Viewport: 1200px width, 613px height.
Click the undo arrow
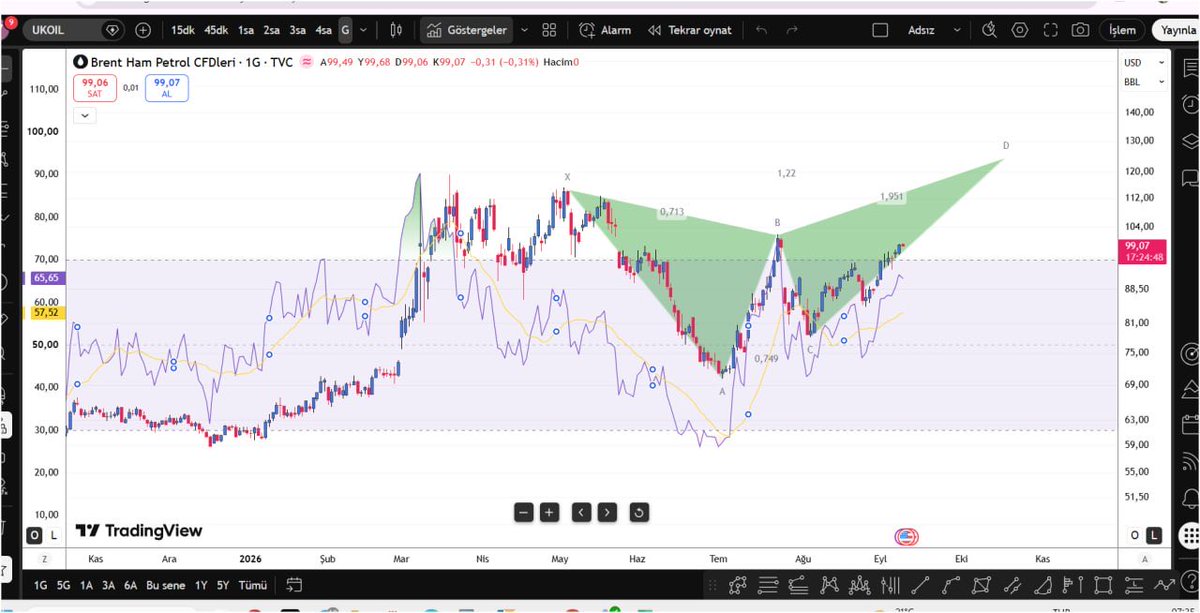click(x=762, y=30)
